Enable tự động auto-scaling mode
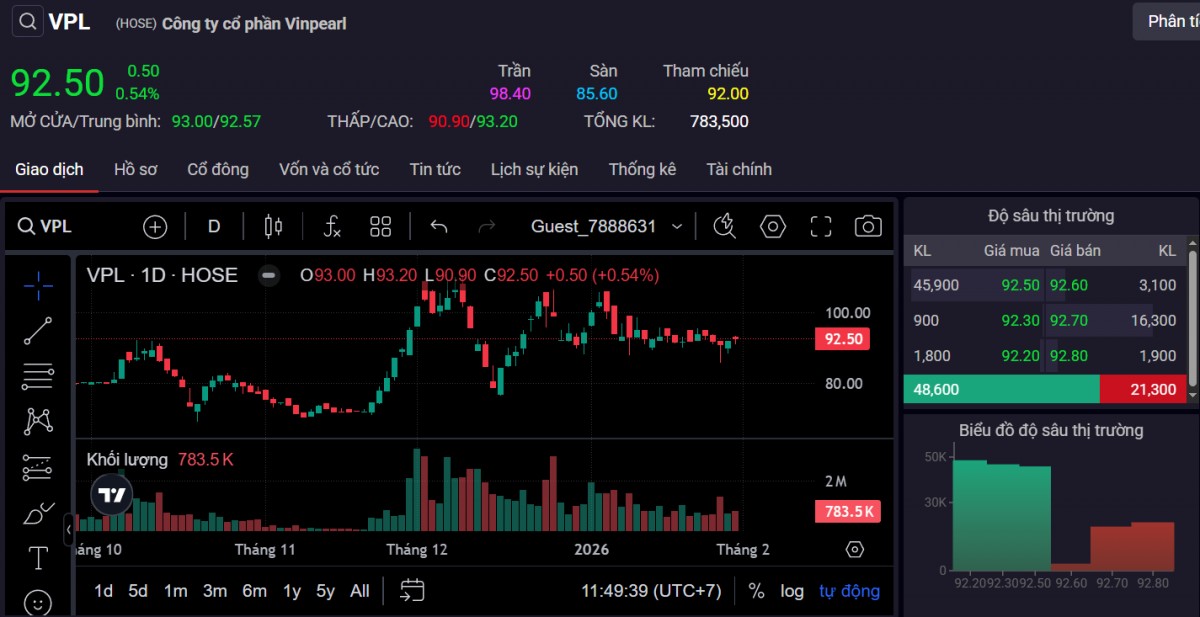This screenshot has width=1200, height=617. pos(848,591)
